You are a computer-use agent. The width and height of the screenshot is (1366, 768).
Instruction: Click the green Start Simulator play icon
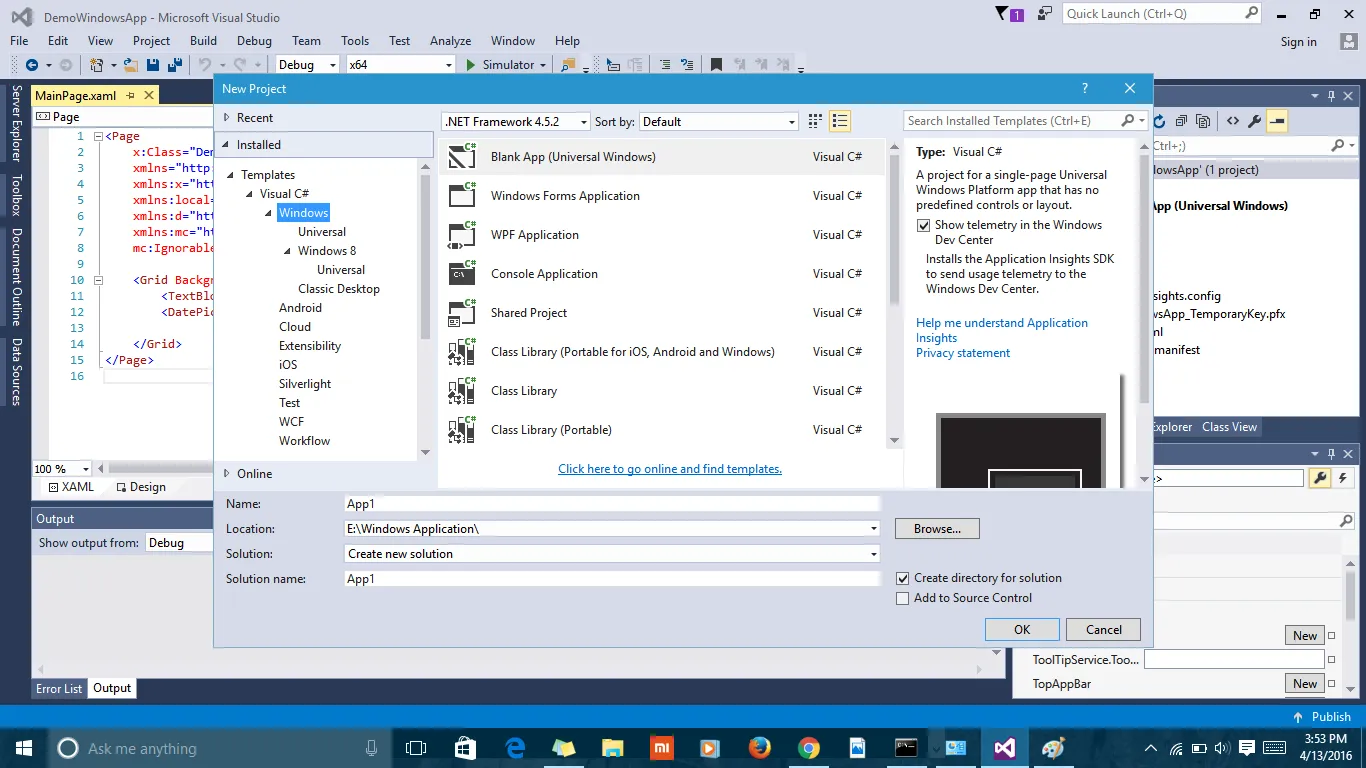(x=471, y=65)
